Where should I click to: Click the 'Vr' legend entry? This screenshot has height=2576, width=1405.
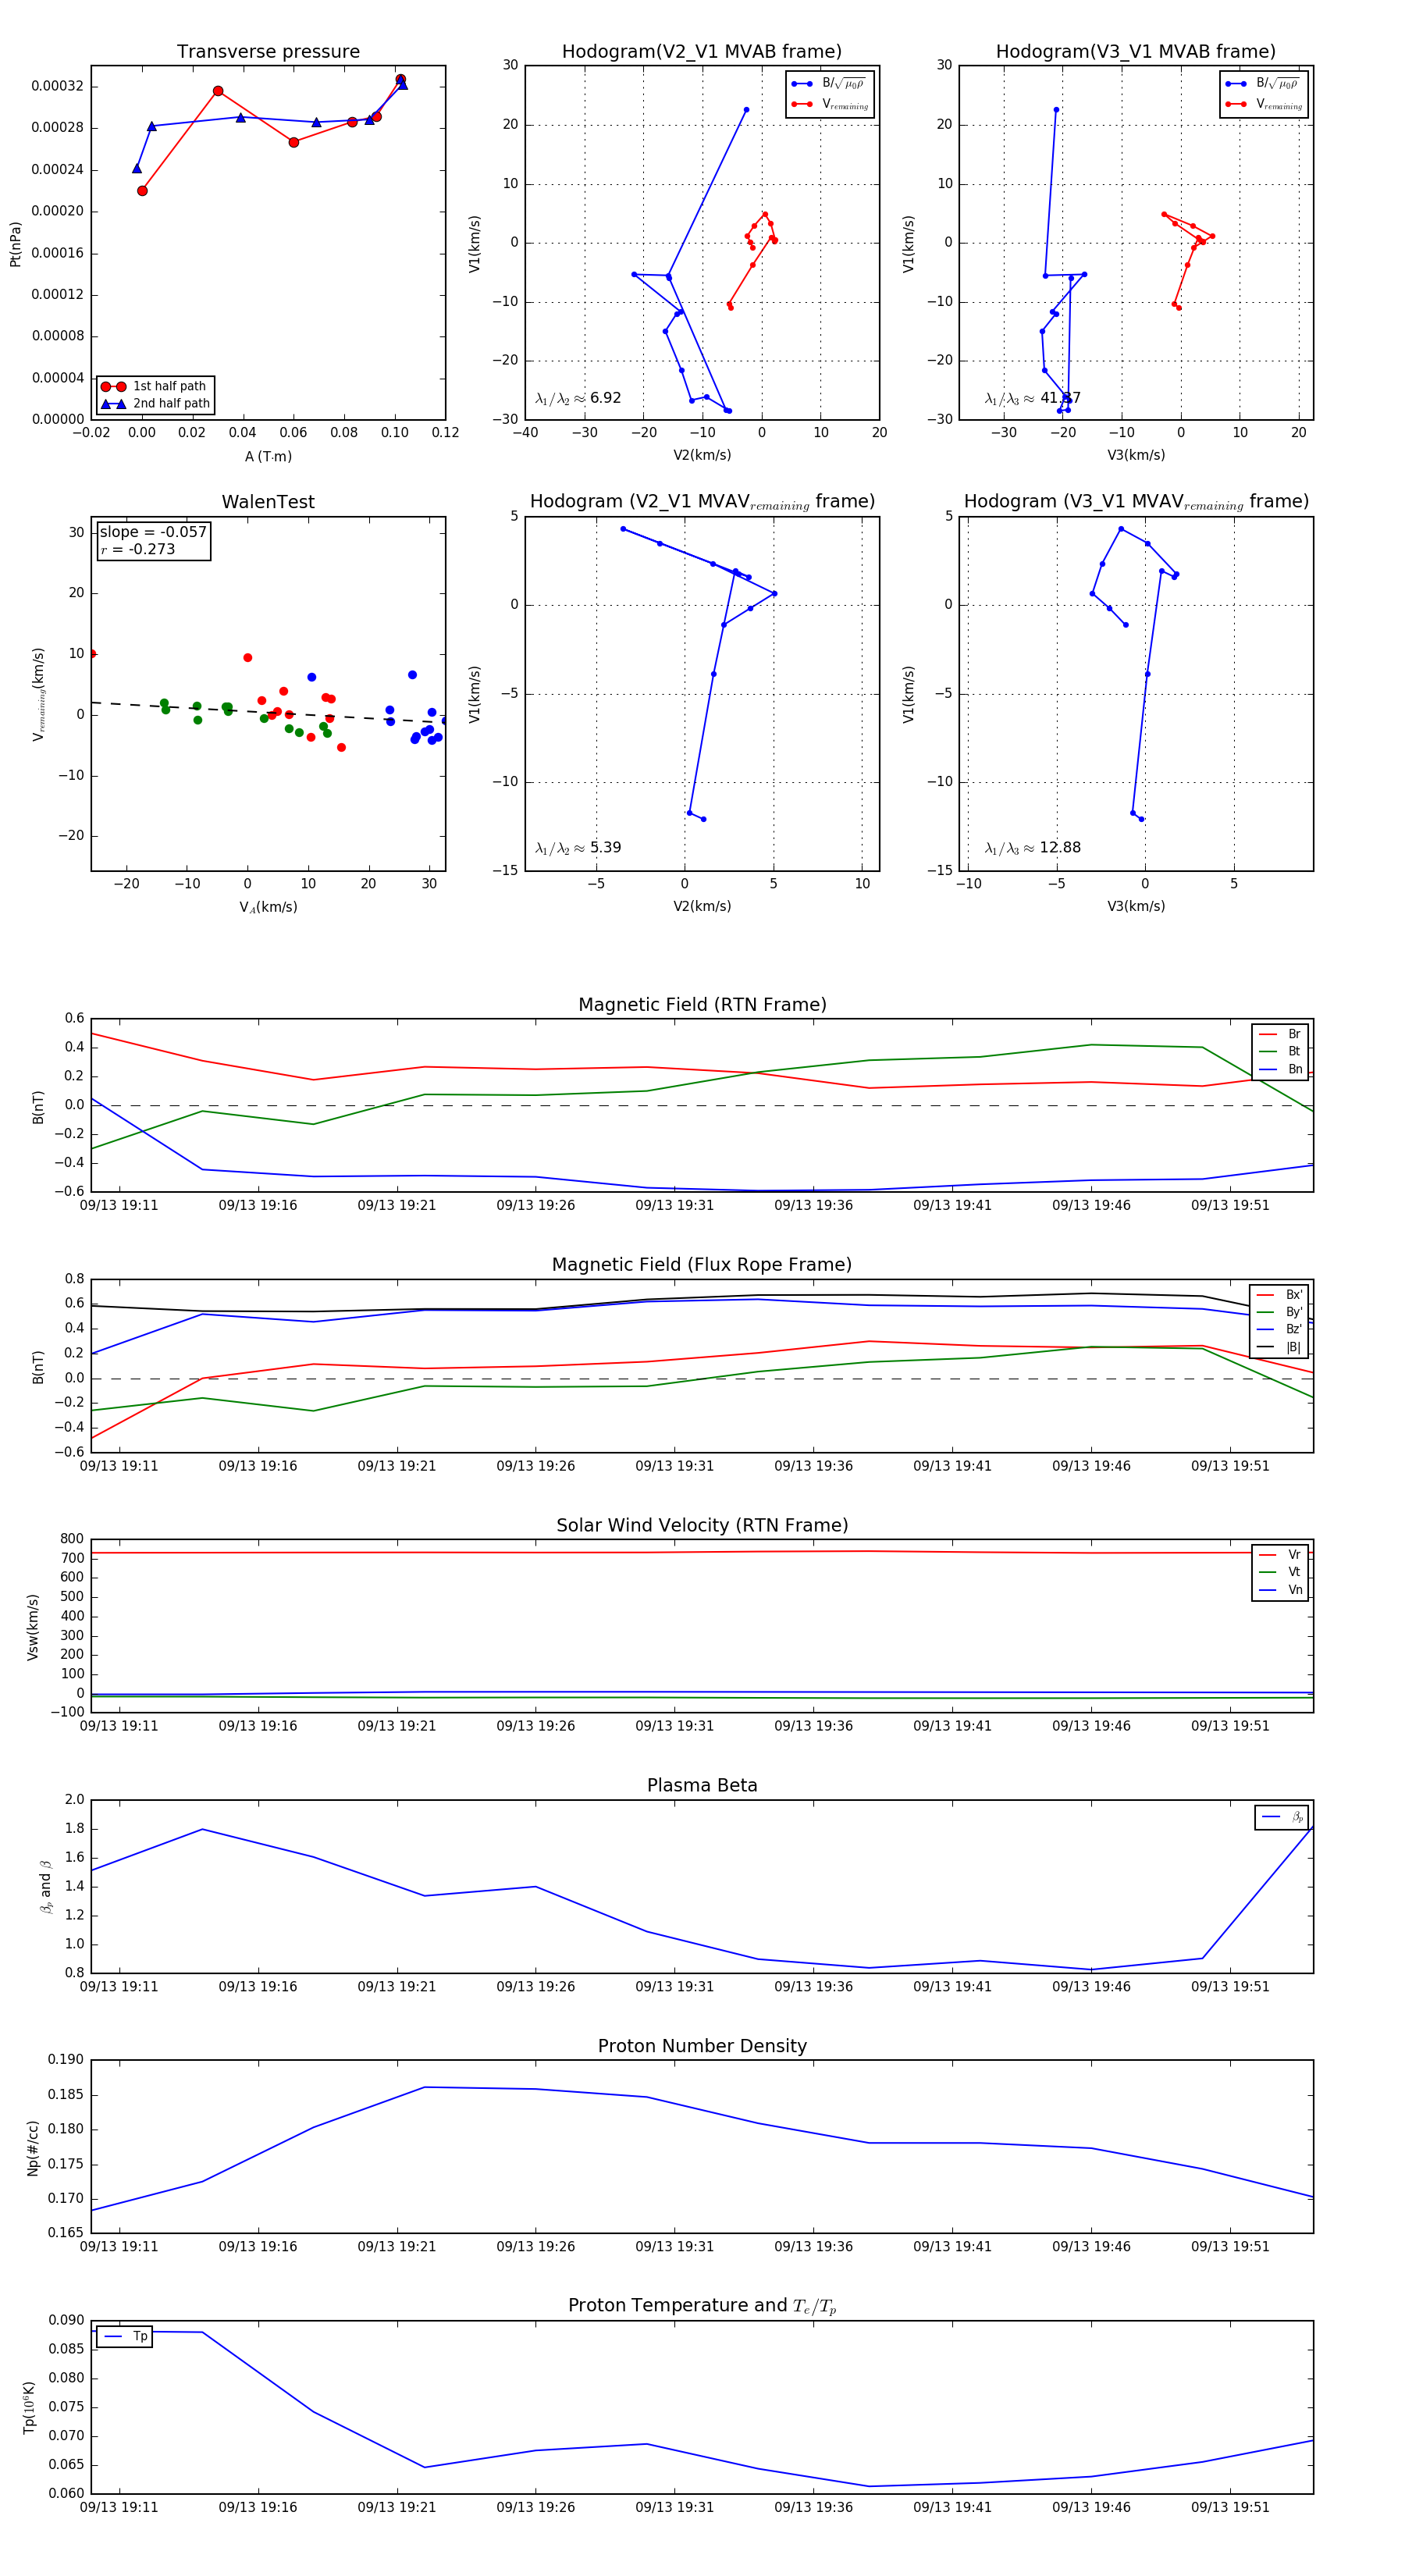click(1280, 1555)
